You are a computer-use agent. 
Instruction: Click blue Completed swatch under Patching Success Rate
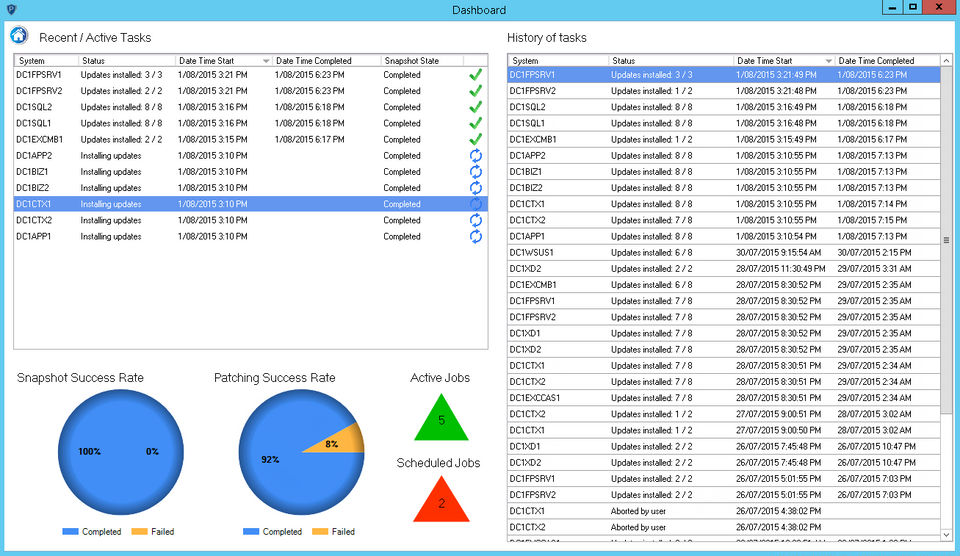(251, 532)
